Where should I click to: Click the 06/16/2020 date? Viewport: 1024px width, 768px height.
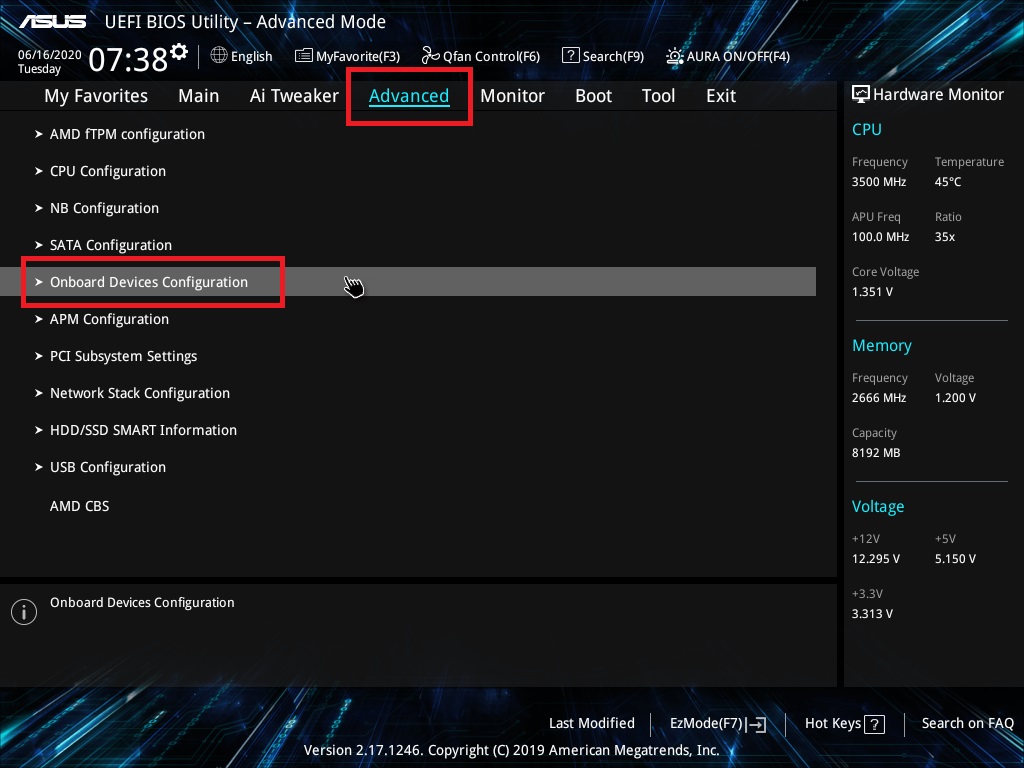coord(50,55)
